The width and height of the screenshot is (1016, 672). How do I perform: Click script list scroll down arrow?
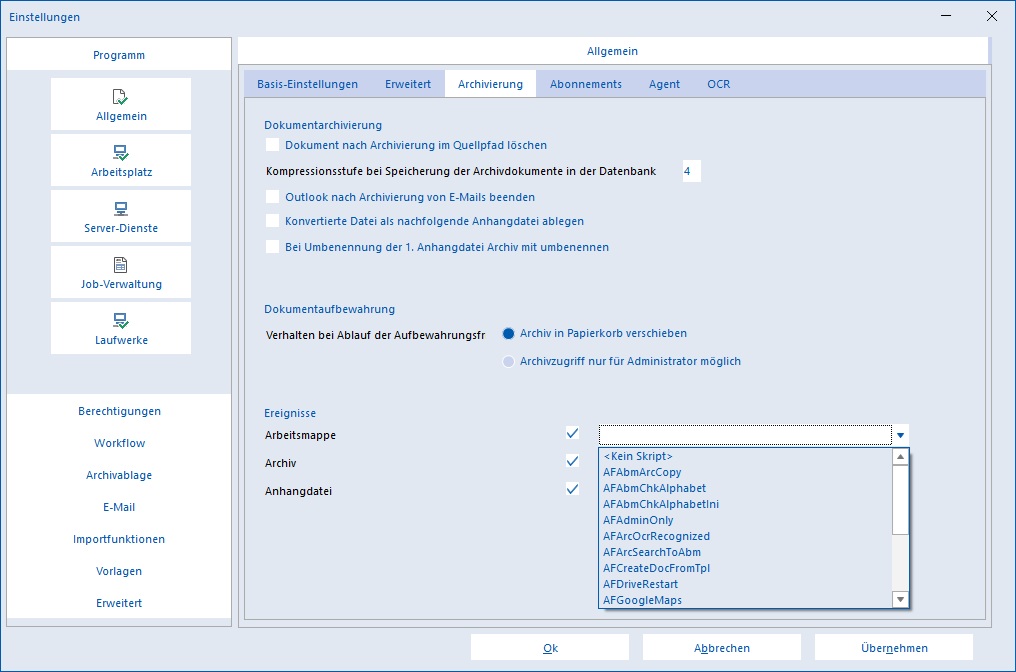900,599
